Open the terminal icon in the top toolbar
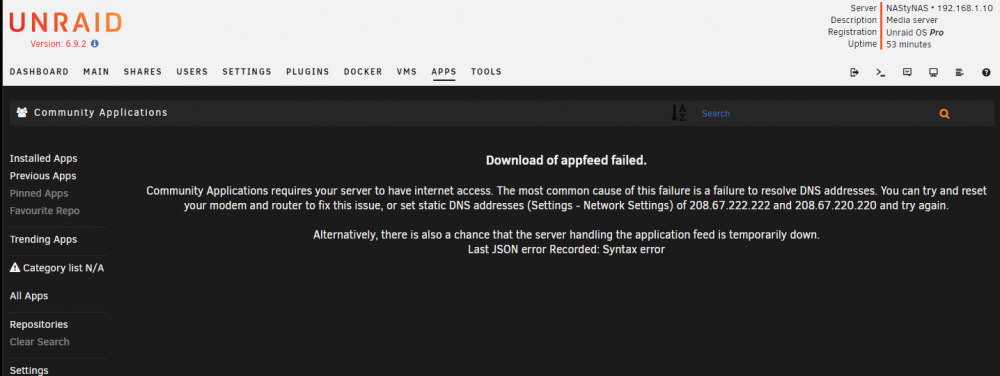 point(881,73)
